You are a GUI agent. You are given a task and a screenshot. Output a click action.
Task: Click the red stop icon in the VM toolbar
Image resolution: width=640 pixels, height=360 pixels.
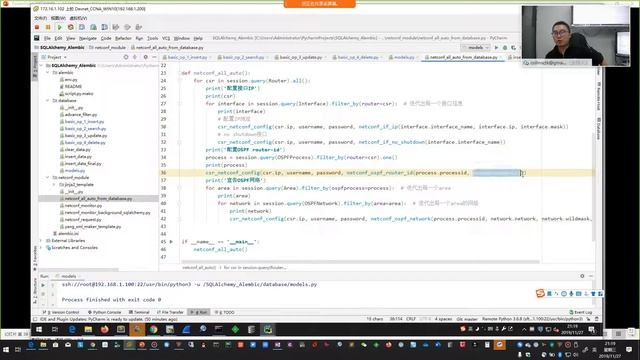37,27
